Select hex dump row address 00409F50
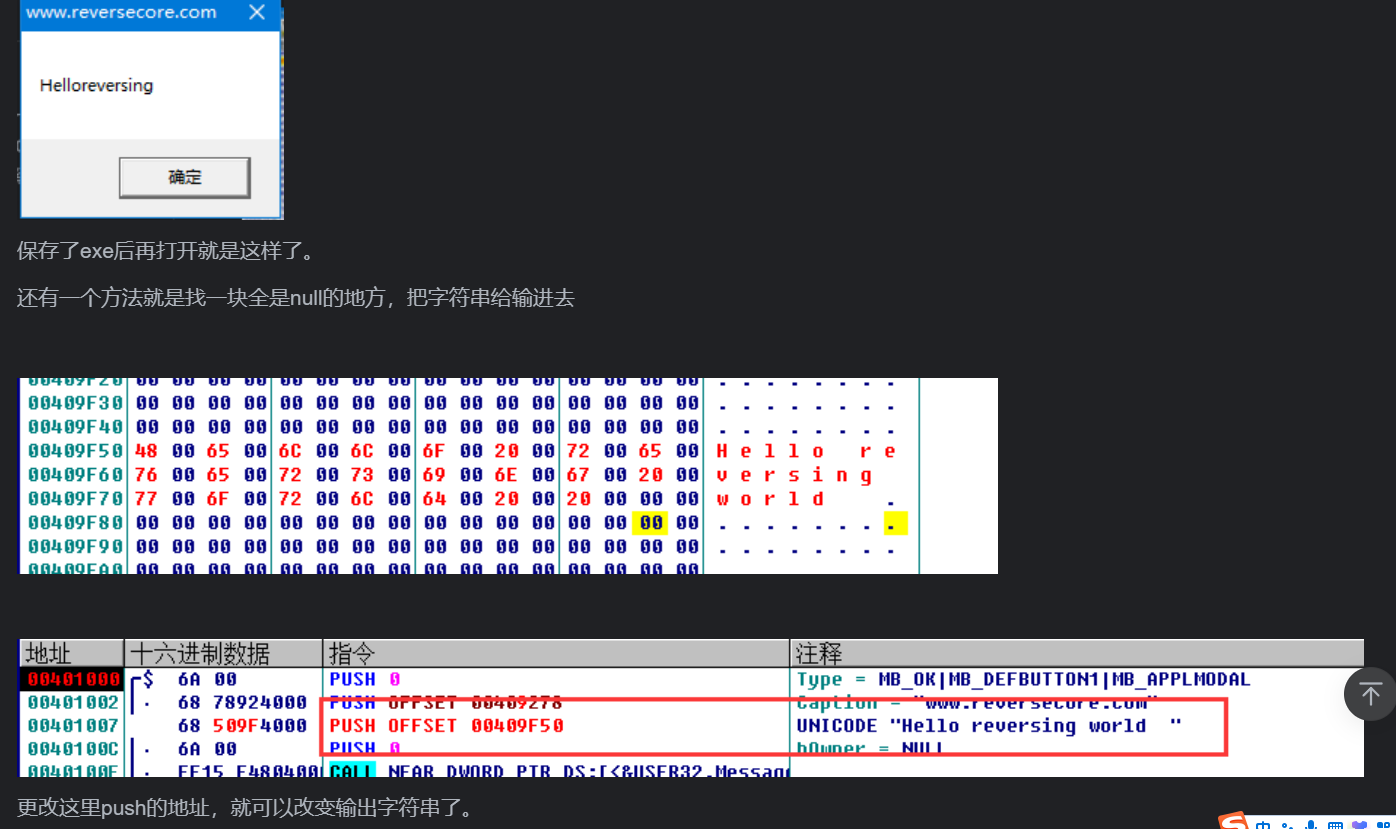Image resolution: width=1396 pixels, height=829 pixels. coord(75,451)
